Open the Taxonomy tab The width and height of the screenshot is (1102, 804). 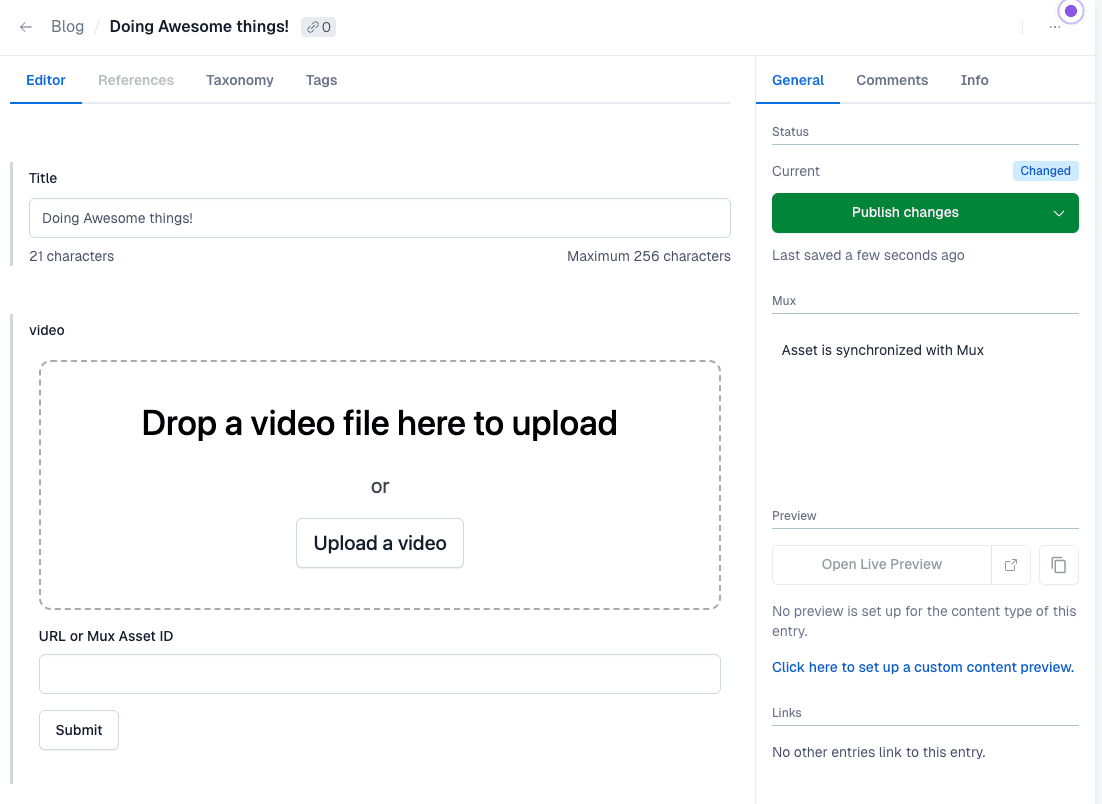point(240,80)
